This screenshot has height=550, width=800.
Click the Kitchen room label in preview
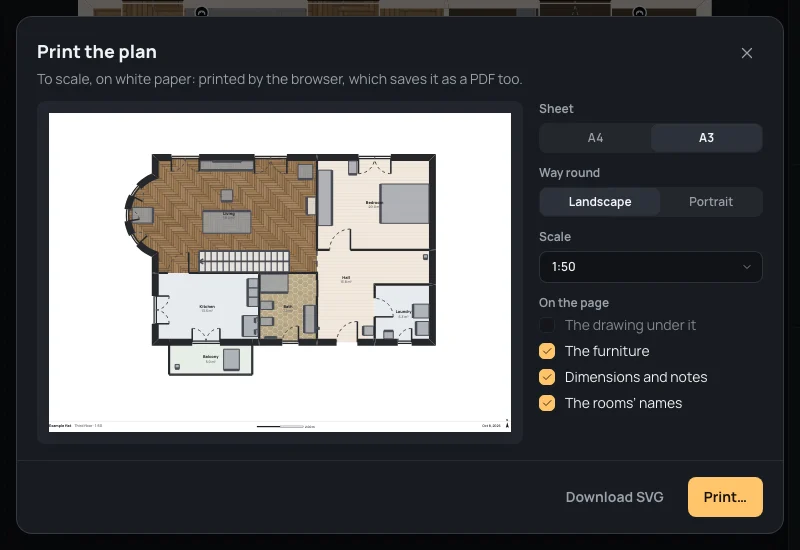tap(207, 308)
